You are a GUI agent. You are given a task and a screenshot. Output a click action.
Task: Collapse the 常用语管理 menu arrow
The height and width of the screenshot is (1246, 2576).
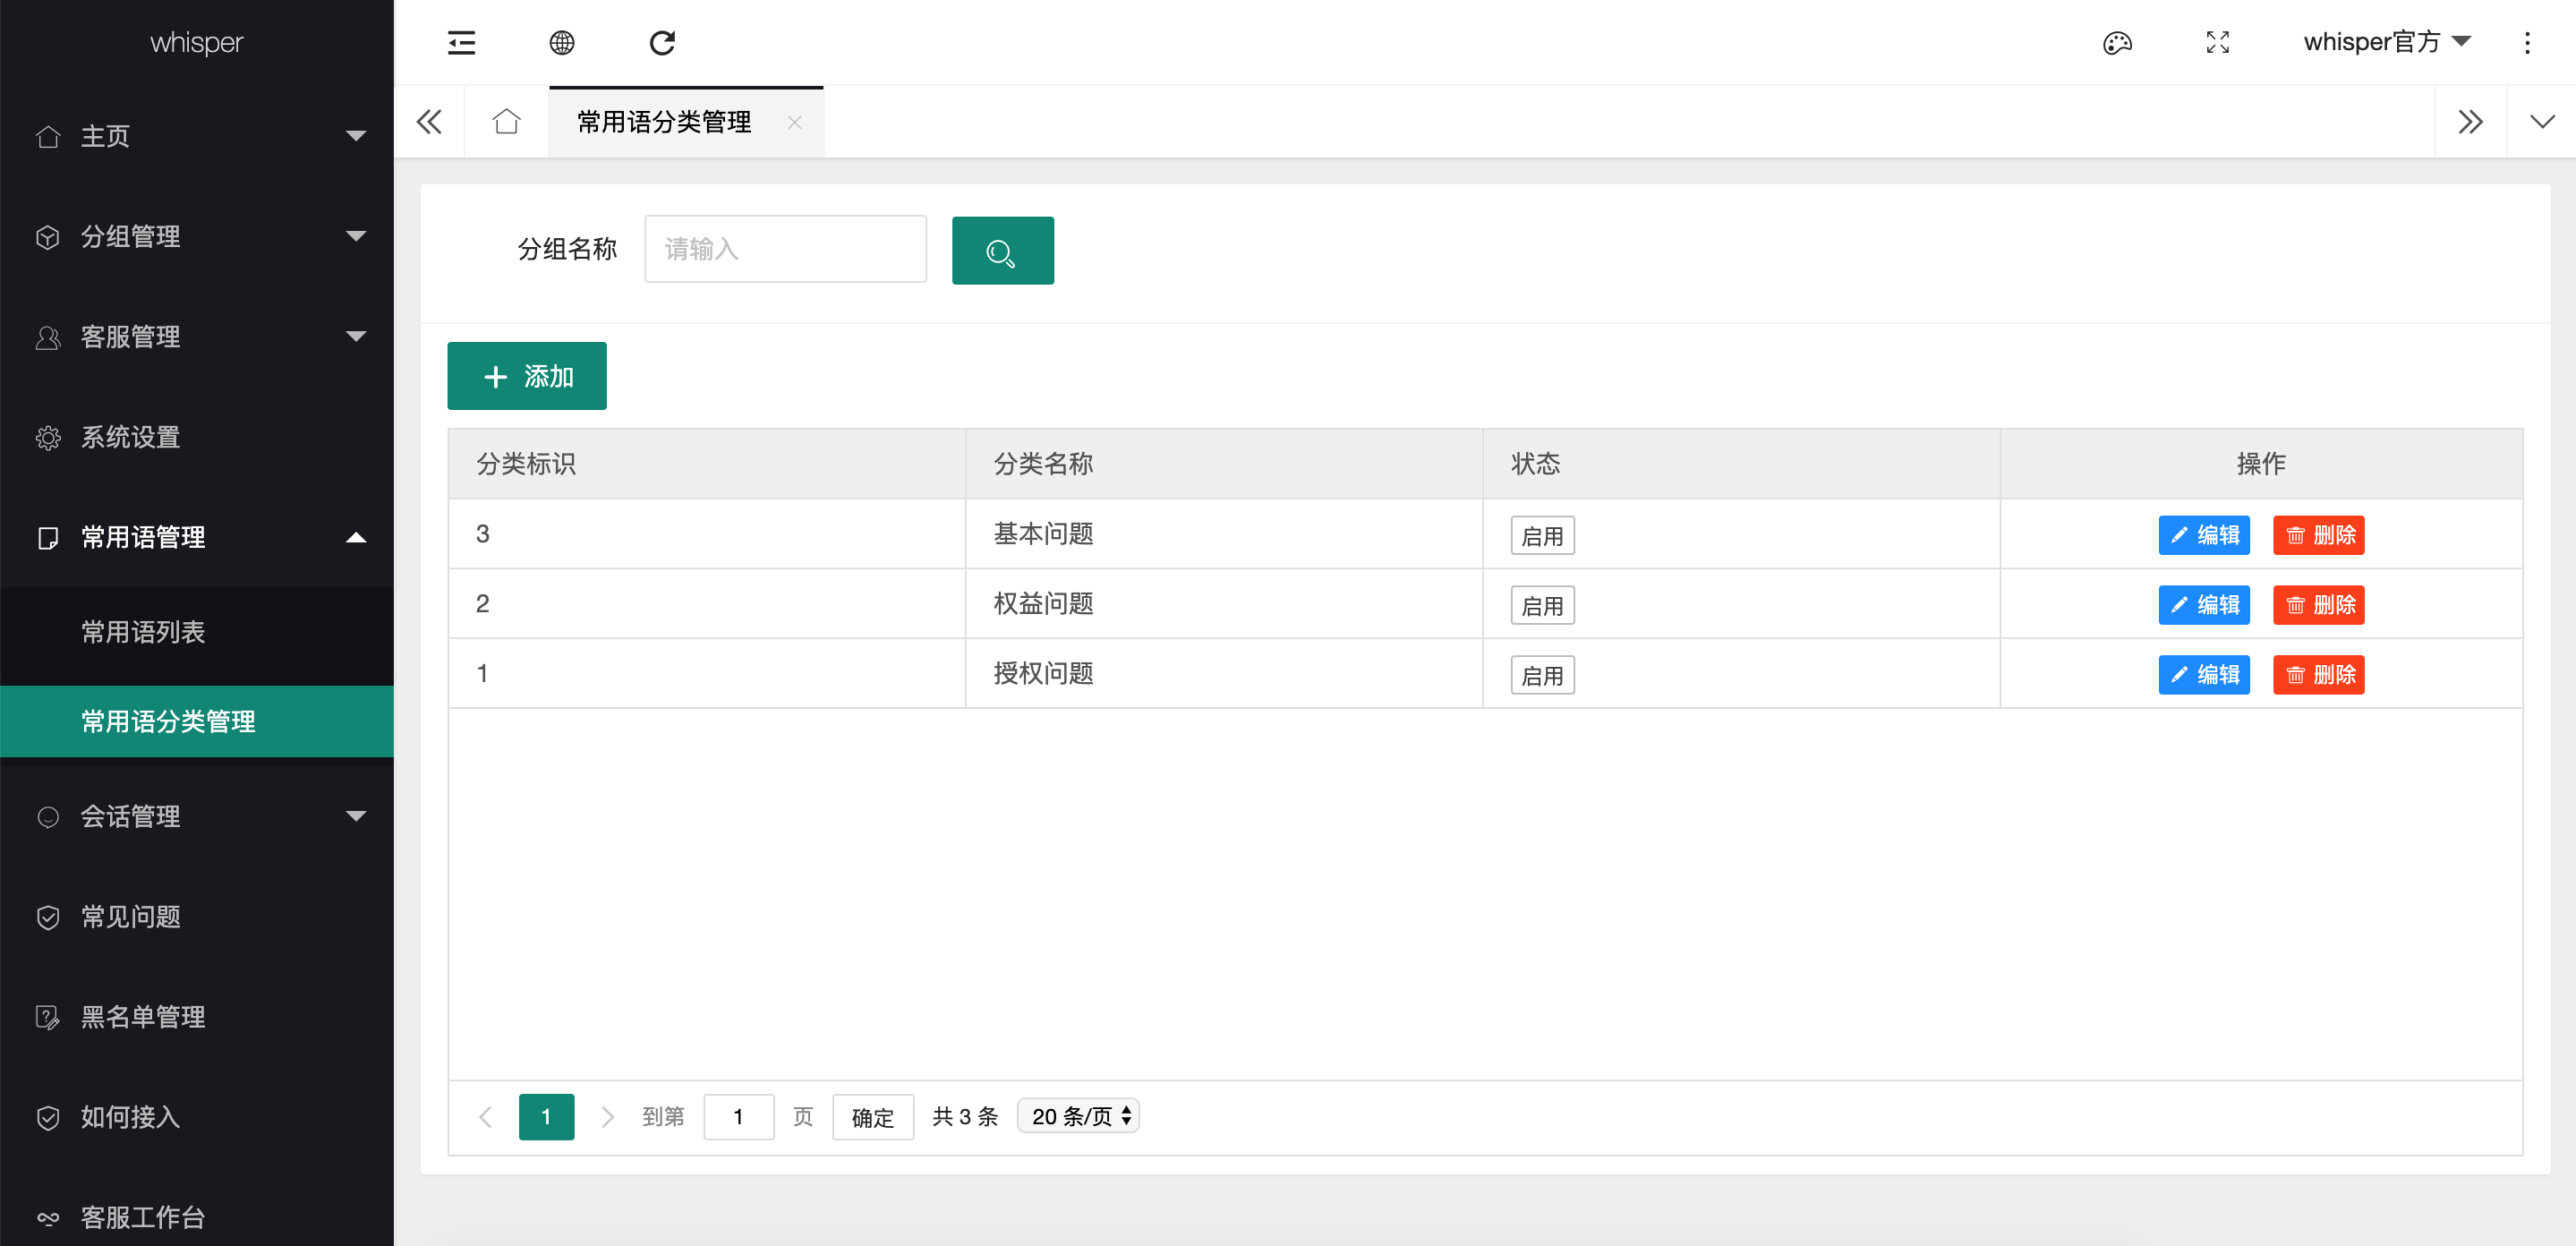pyautogui.click(x=355, y=537)
